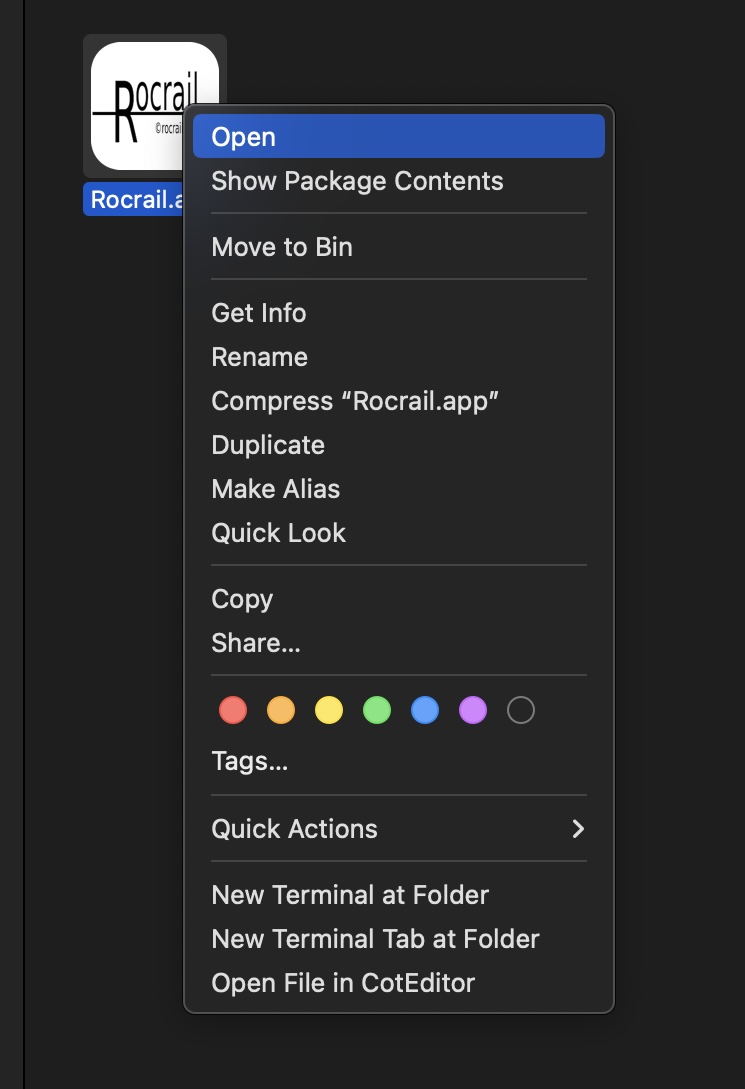The width and height of the screenshot is (745, 1089).
Task: Click Open File in CotEditor
Action: pos(343,983)
